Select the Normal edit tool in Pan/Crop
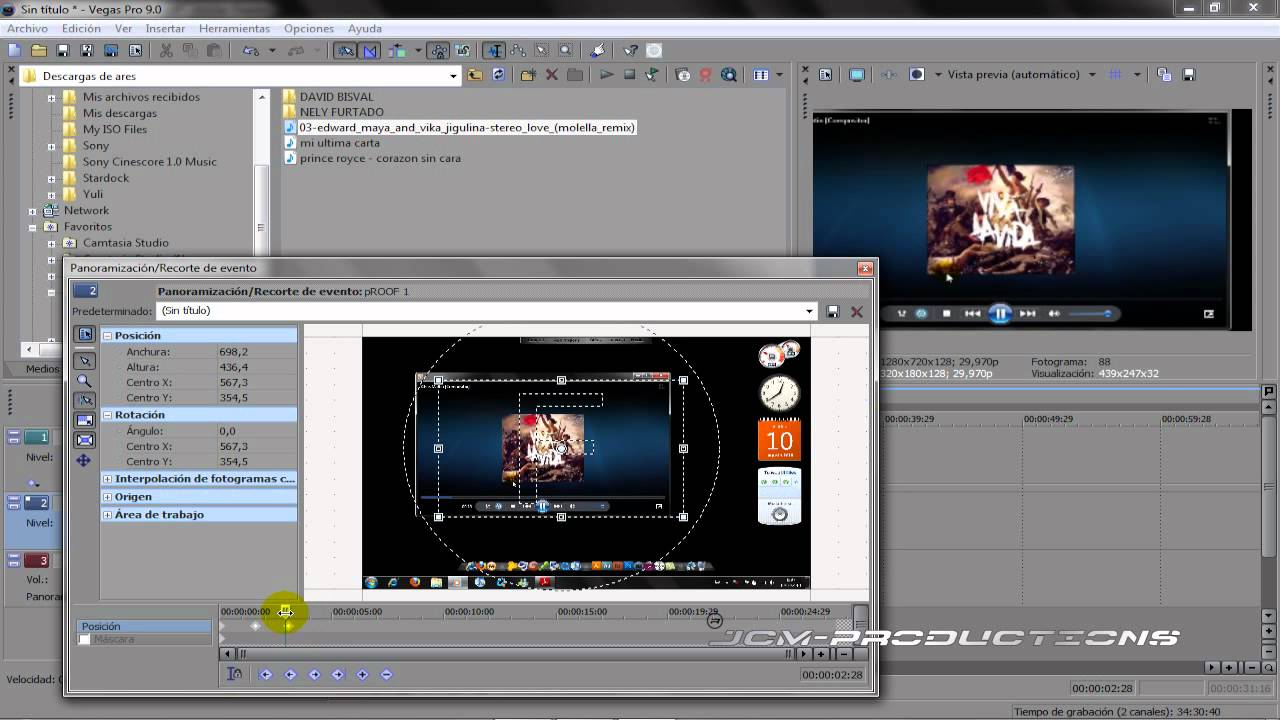Viewport: 1280px width, 720px height. coord(85,360)
